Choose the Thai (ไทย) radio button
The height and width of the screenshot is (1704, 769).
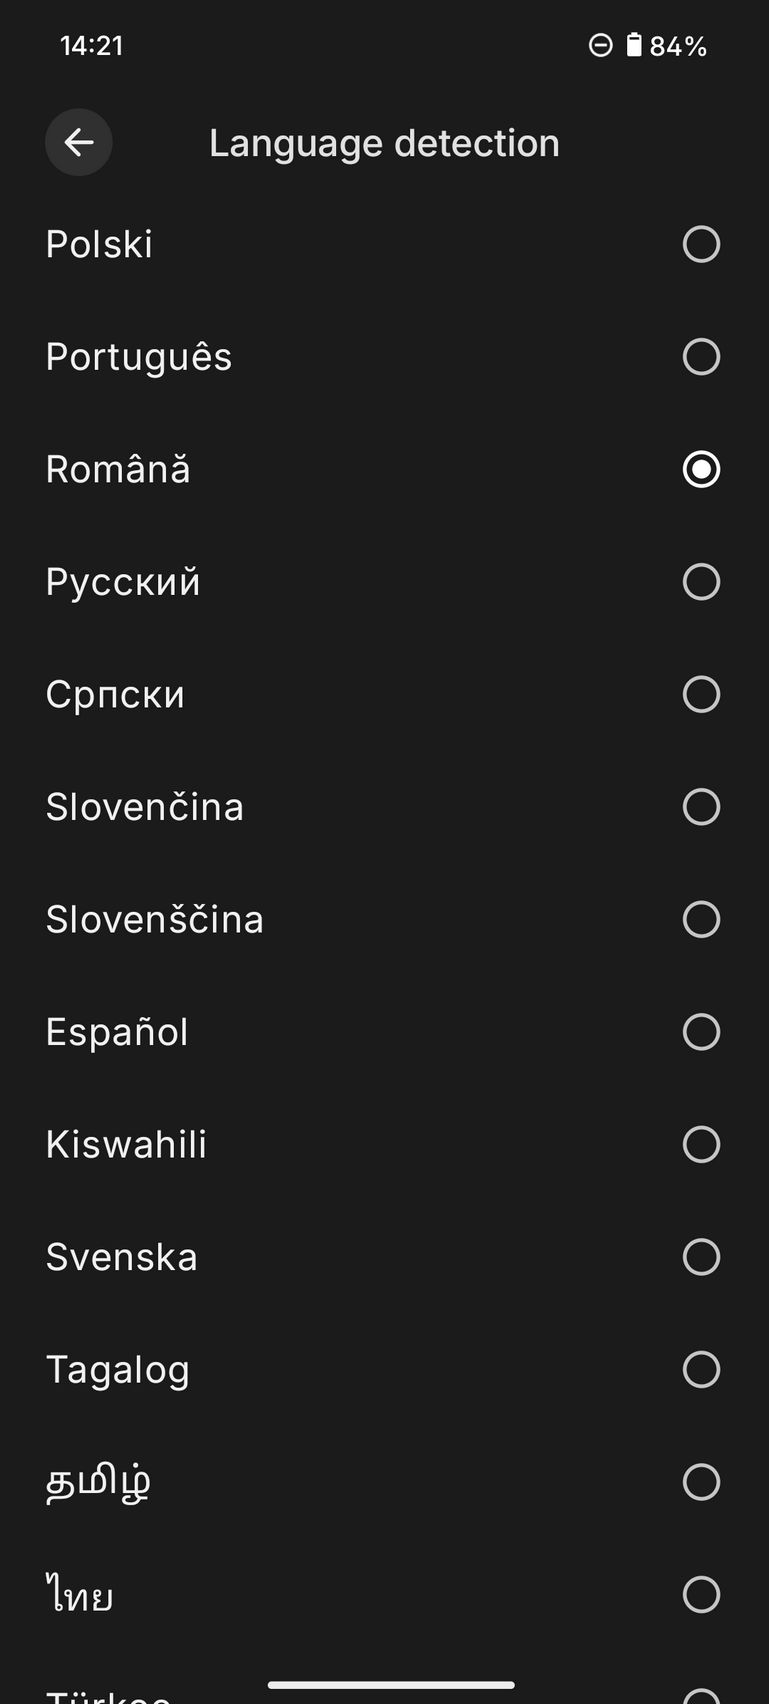701,1595
